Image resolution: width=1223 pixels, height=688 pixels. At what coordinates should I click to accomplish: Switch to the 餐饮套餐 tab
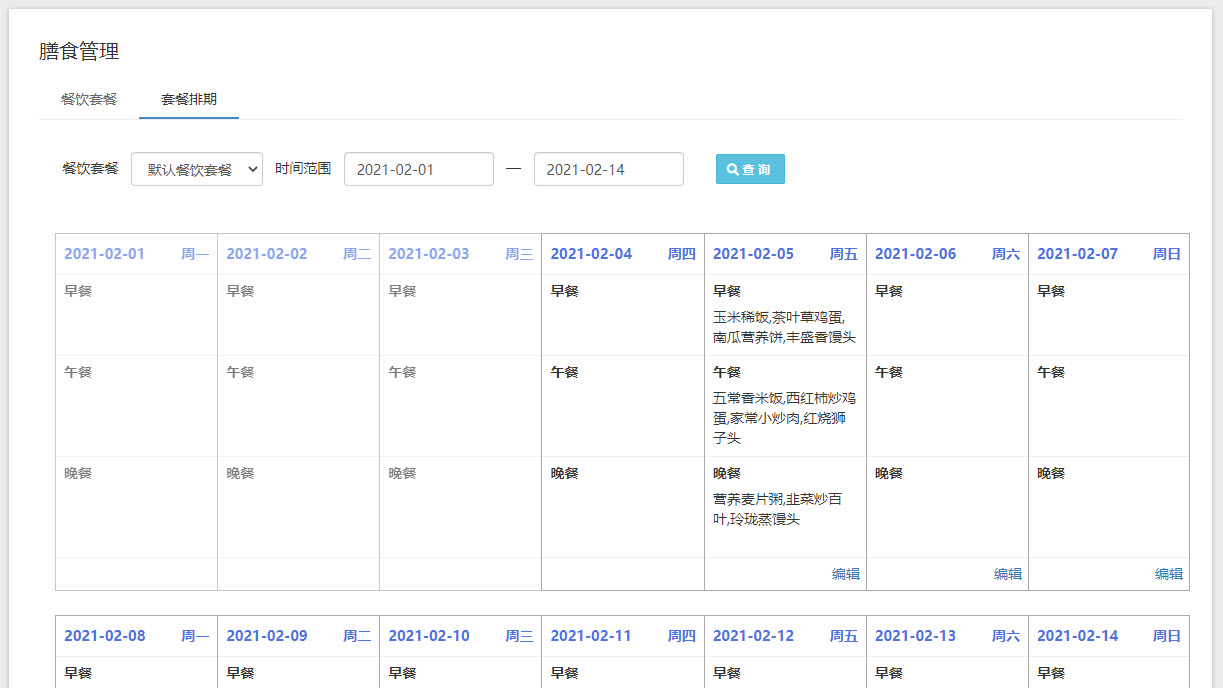click(x=89, y=99)
